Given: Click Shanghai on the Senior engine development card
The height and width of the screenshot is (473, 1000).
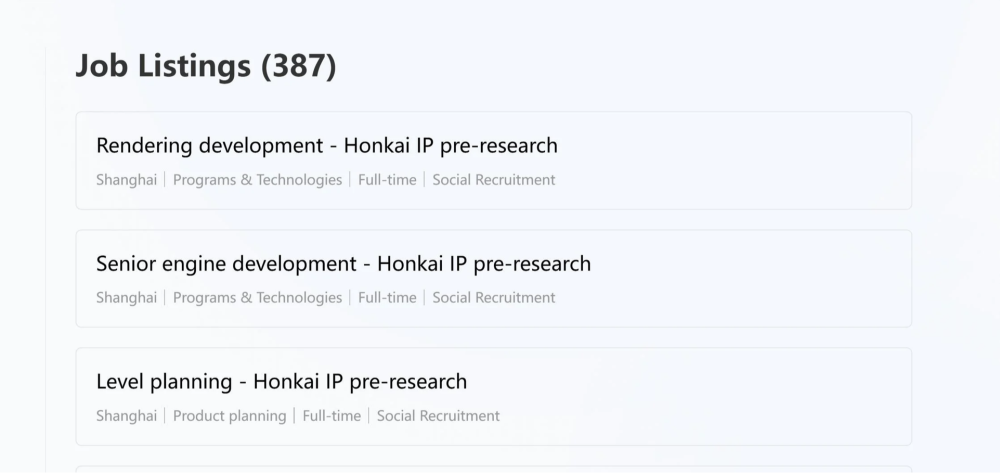Looking at the screenshot, I should pos(126,298).
